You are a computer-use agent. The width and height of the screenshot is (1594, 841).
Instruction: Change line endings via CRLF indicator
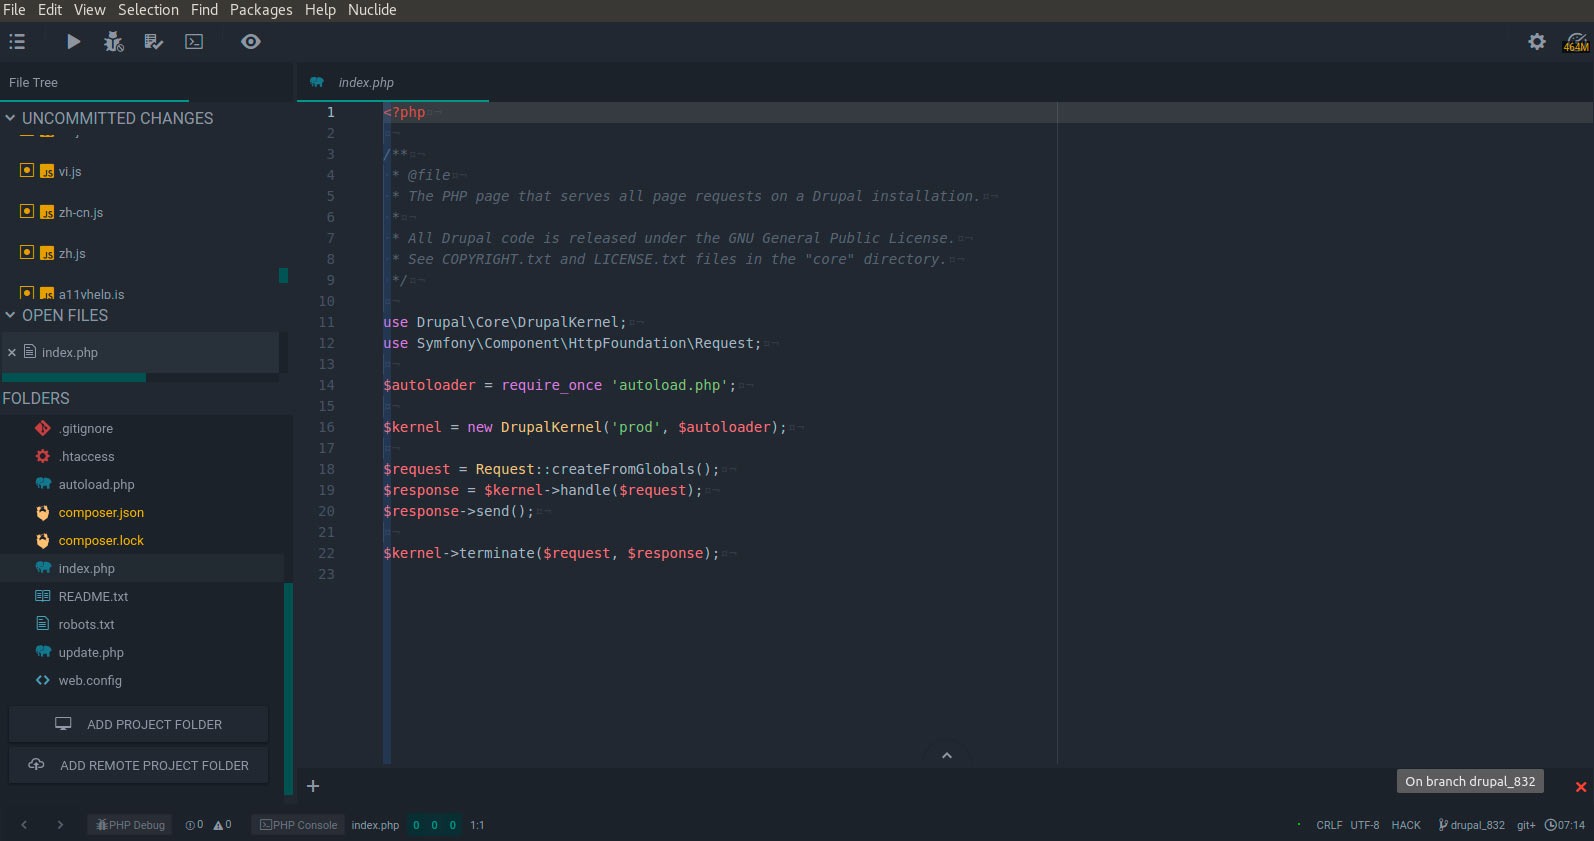(1329, 825)
